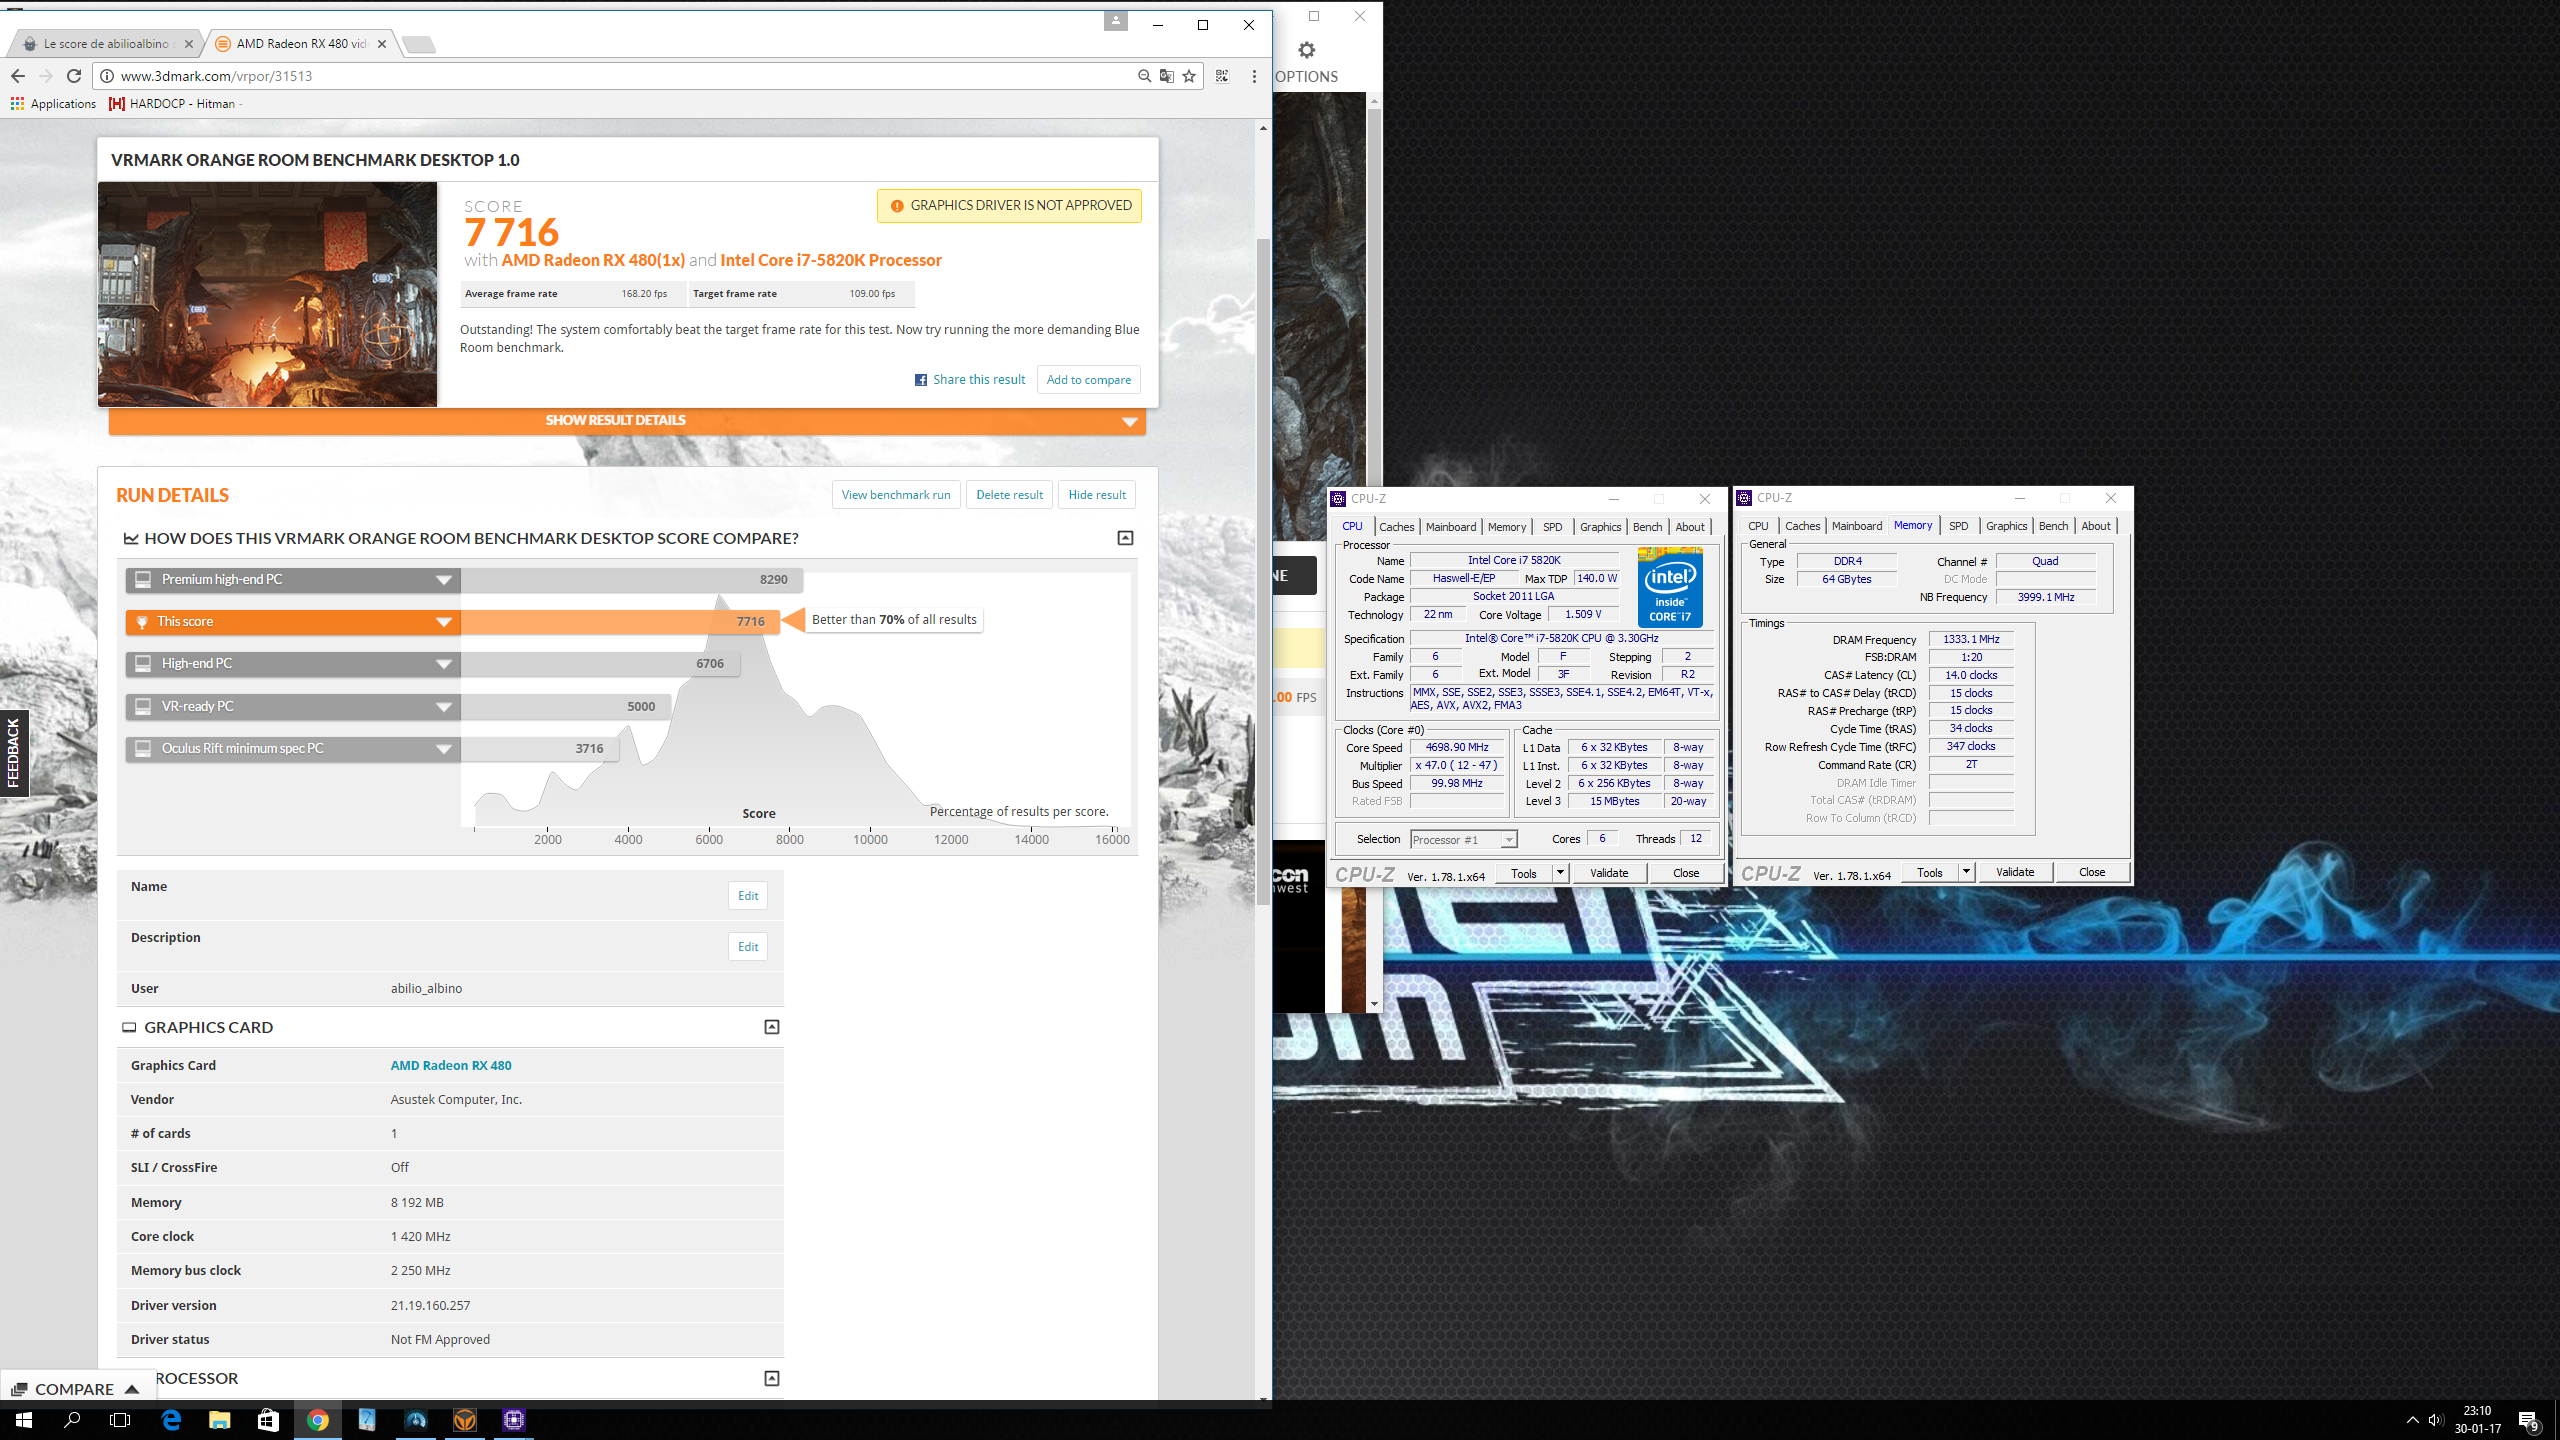
Task: Reload the 3dmark page
Action: pos(73,76)
